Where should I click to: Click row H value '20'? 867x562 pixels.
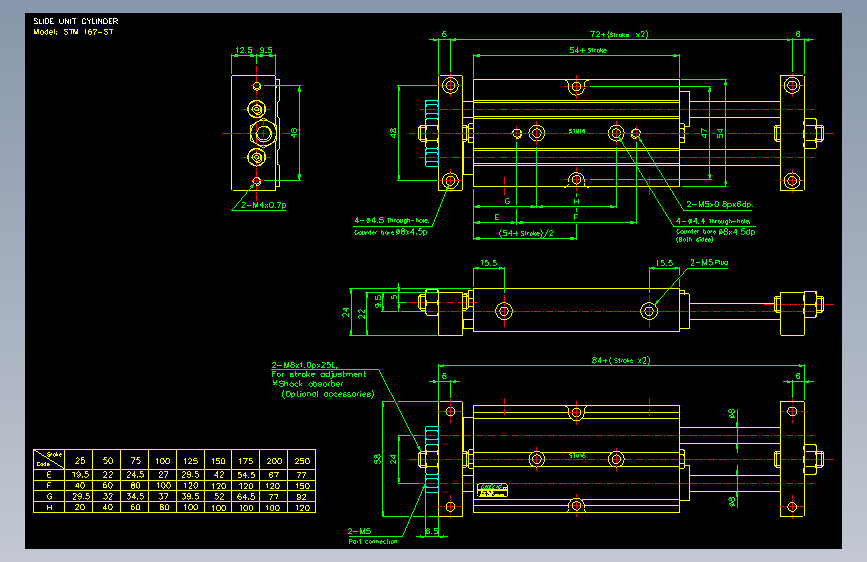(80, 507)
